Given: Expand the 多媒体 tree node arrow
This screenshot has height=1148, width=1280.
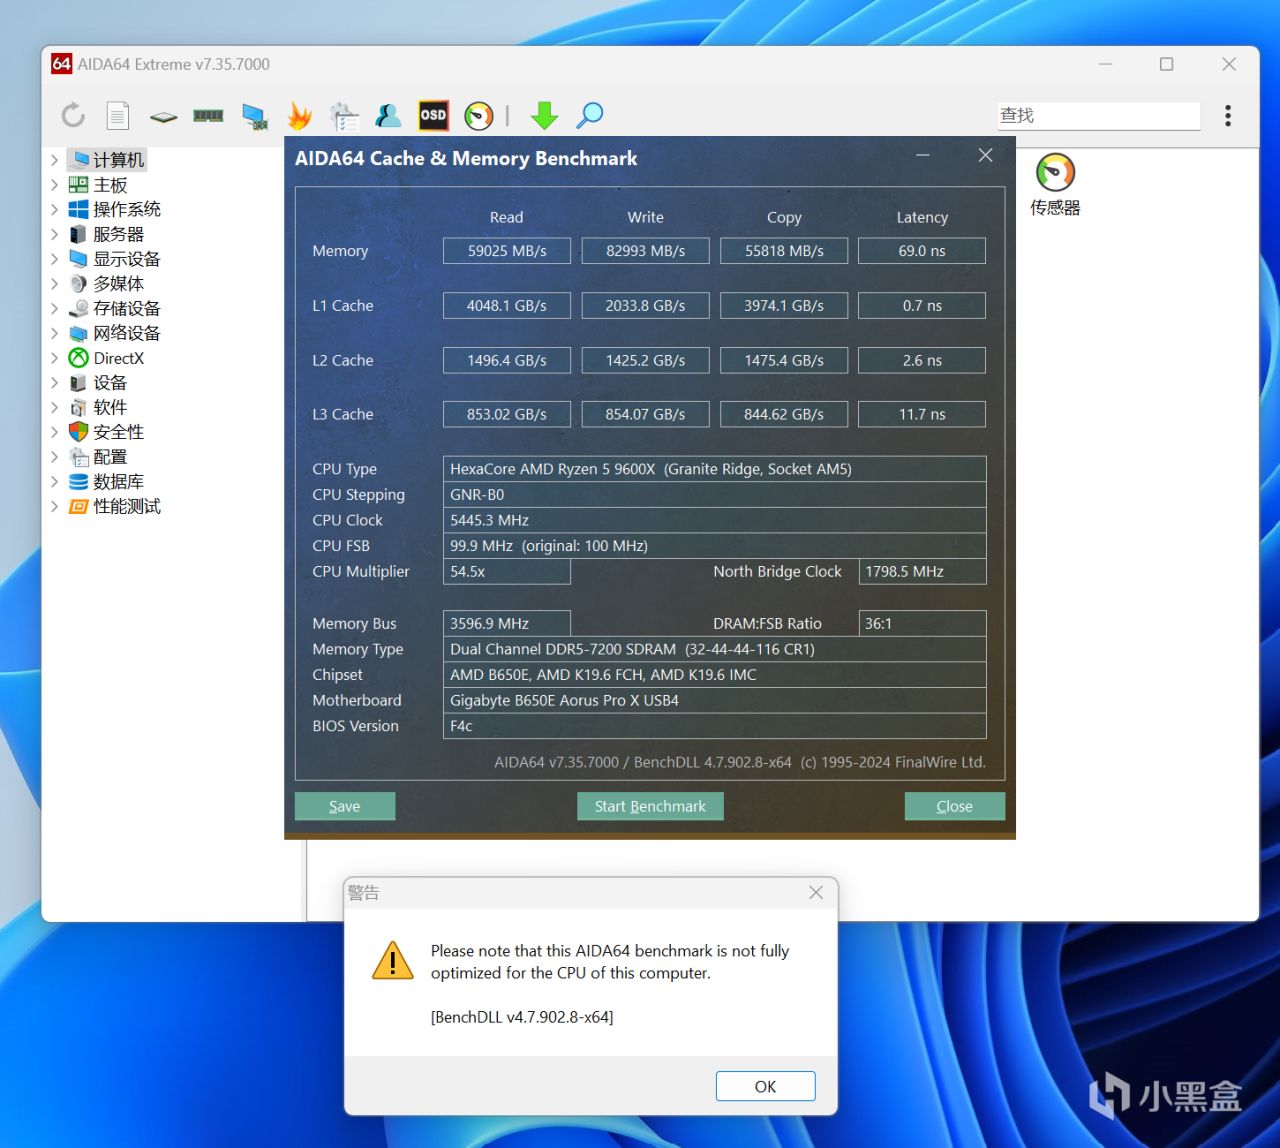Looking at the screenshot, I should point(55,283).
